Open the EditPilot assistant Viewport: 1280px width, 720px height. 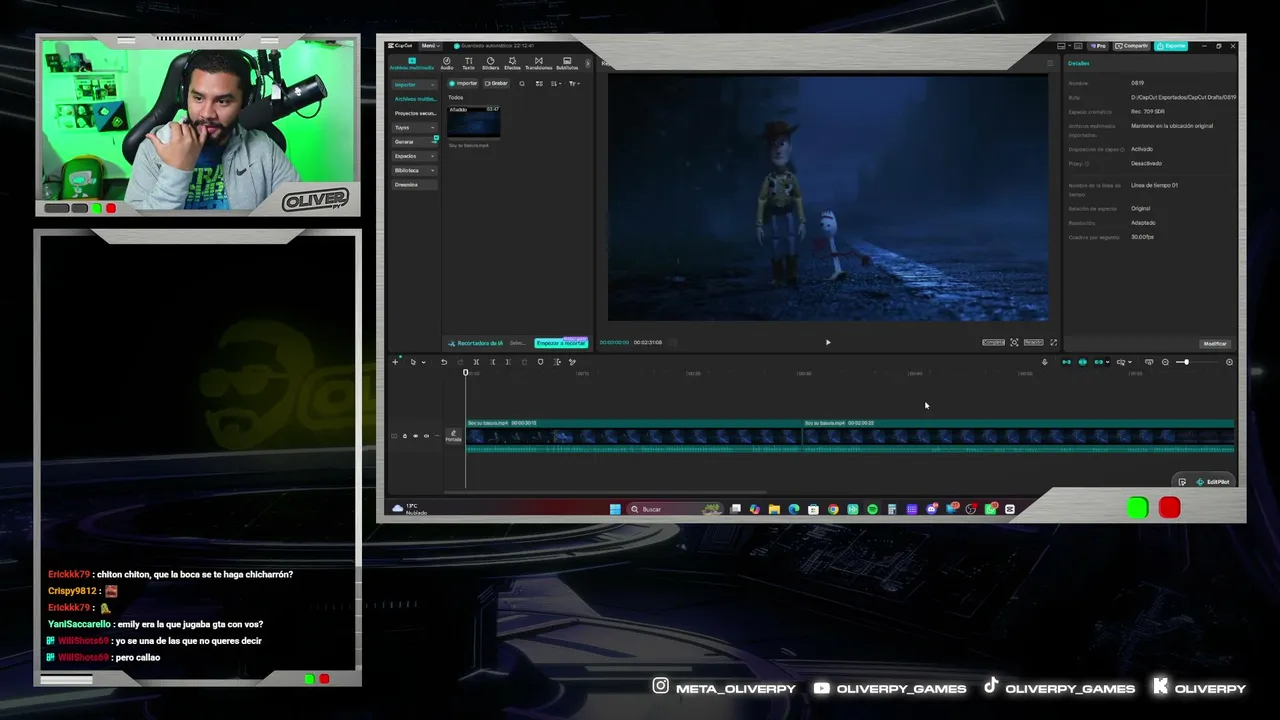point(1212,482)
